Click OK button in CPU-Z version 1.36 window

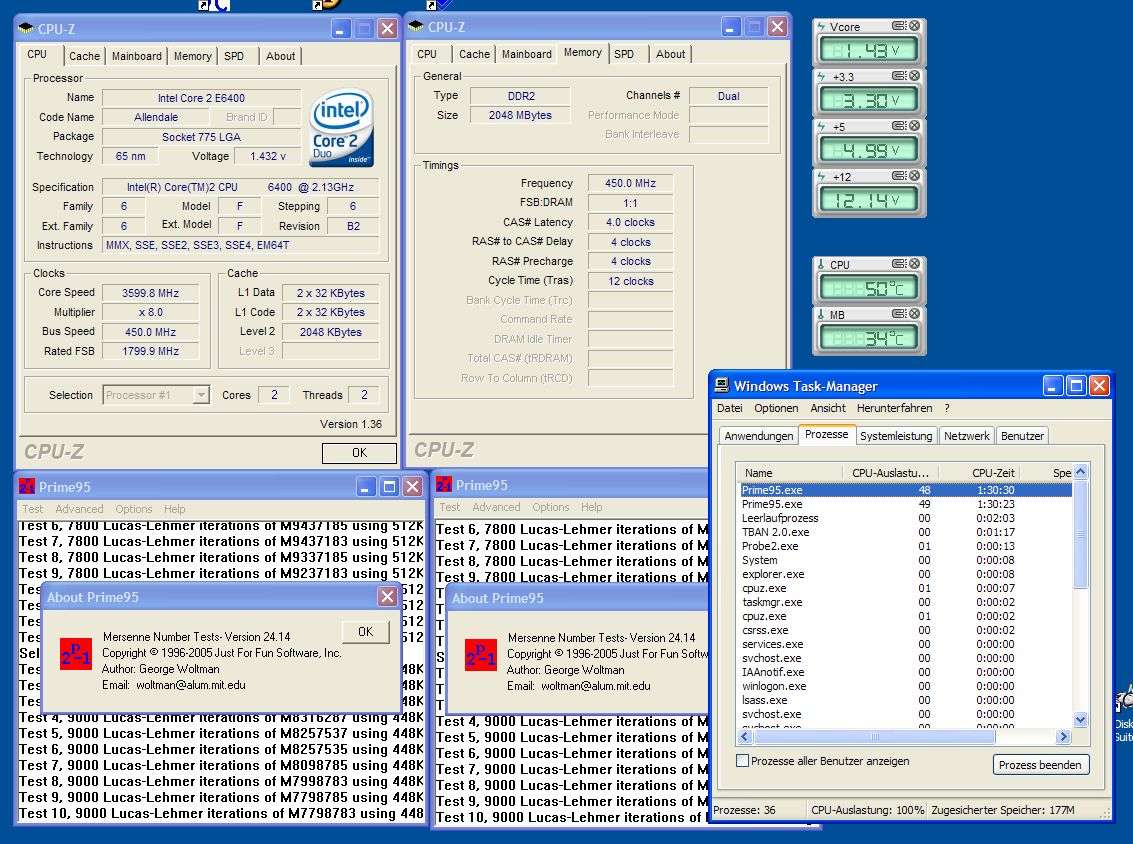pos(359,453)
